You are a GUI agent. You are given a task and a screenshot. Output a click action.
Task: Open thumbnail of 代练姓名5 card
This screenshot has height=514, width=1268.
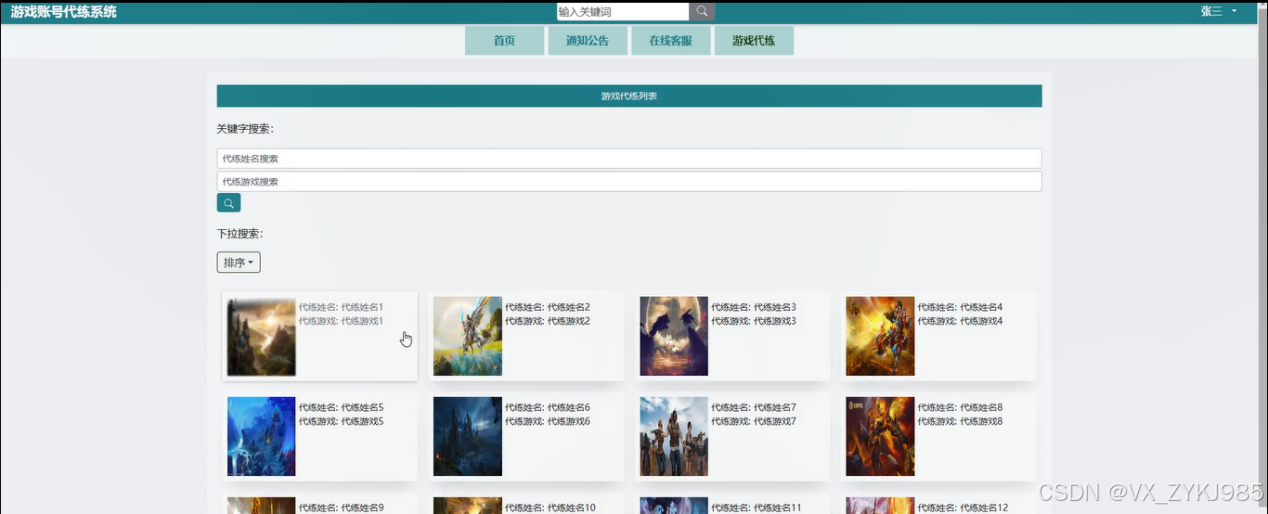[261, 436]
